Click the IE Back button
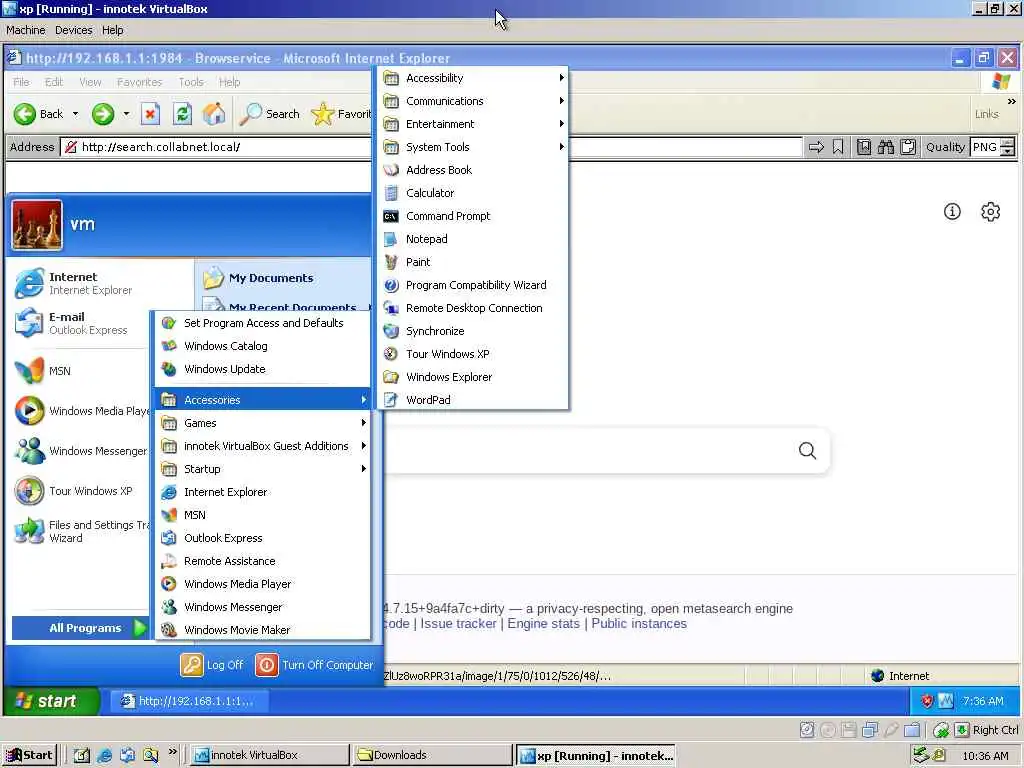Viewport: 1024px width, 768px height. tap(39, 114)
